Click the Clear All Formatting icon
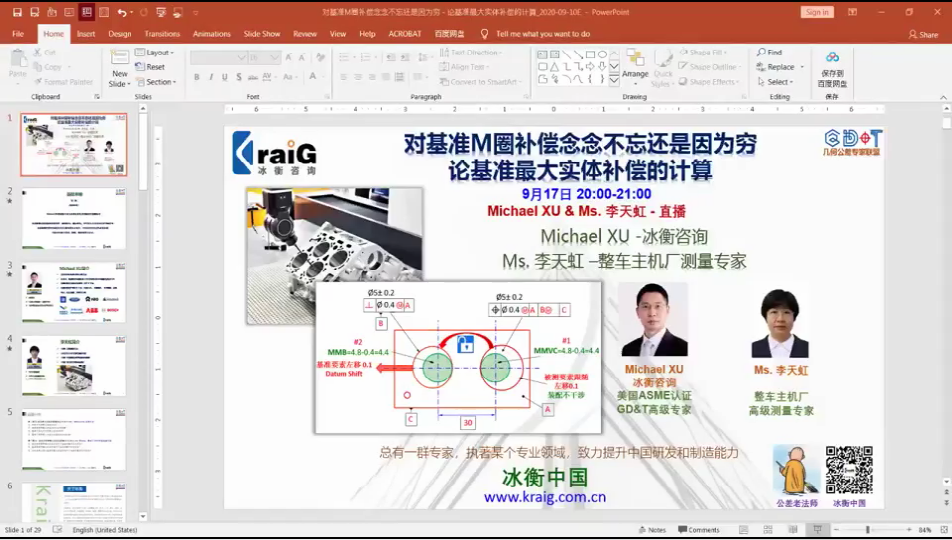 point(320,57)
